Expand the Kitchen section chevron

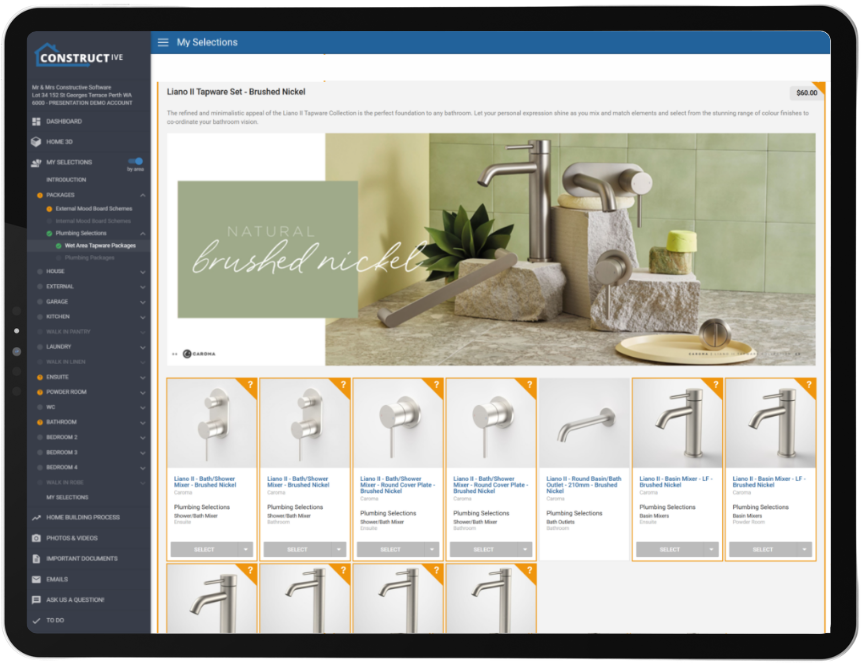coord(143,316)
